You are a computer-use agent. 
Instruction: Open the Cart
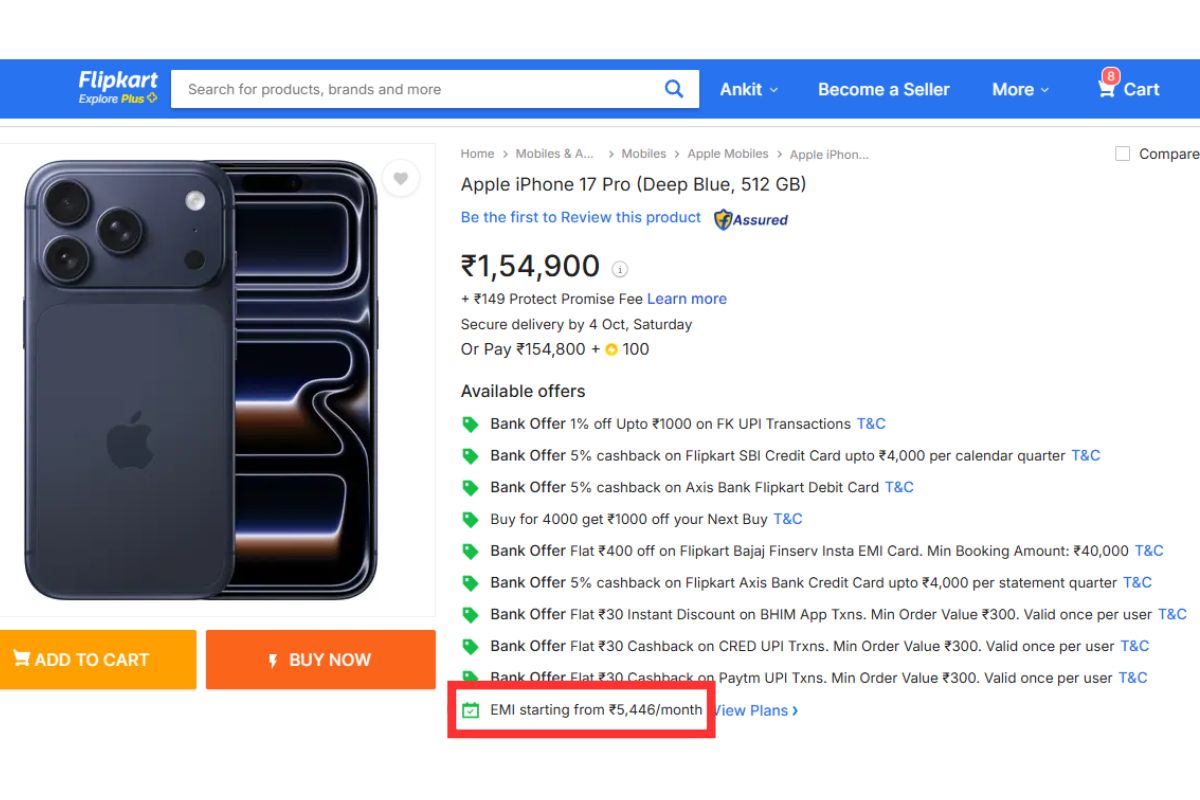pyautogui.click(x=1127, y=89)
